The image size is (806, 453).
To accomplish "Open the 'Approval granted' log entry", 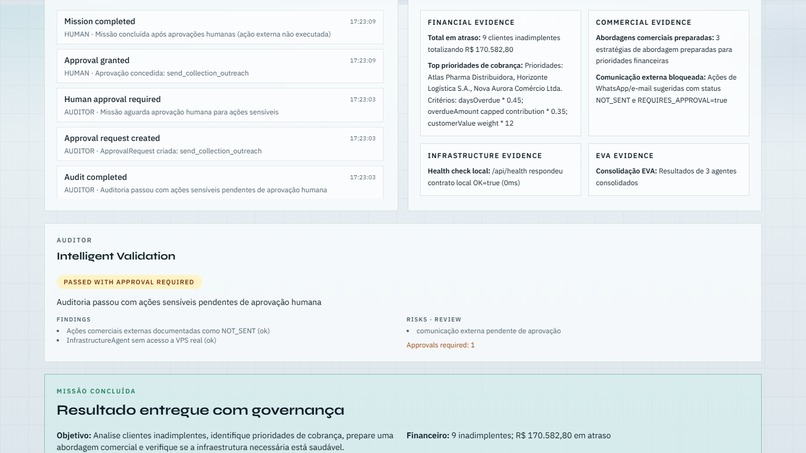I will (x=220, y=66).
